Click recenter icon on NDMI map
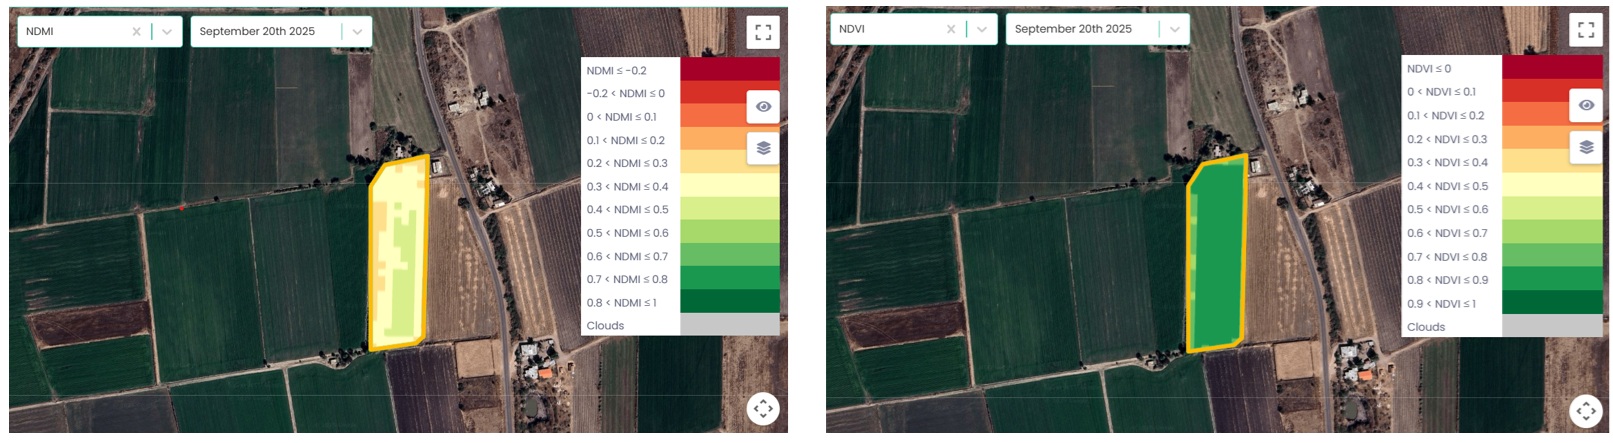 pos(763,408)
